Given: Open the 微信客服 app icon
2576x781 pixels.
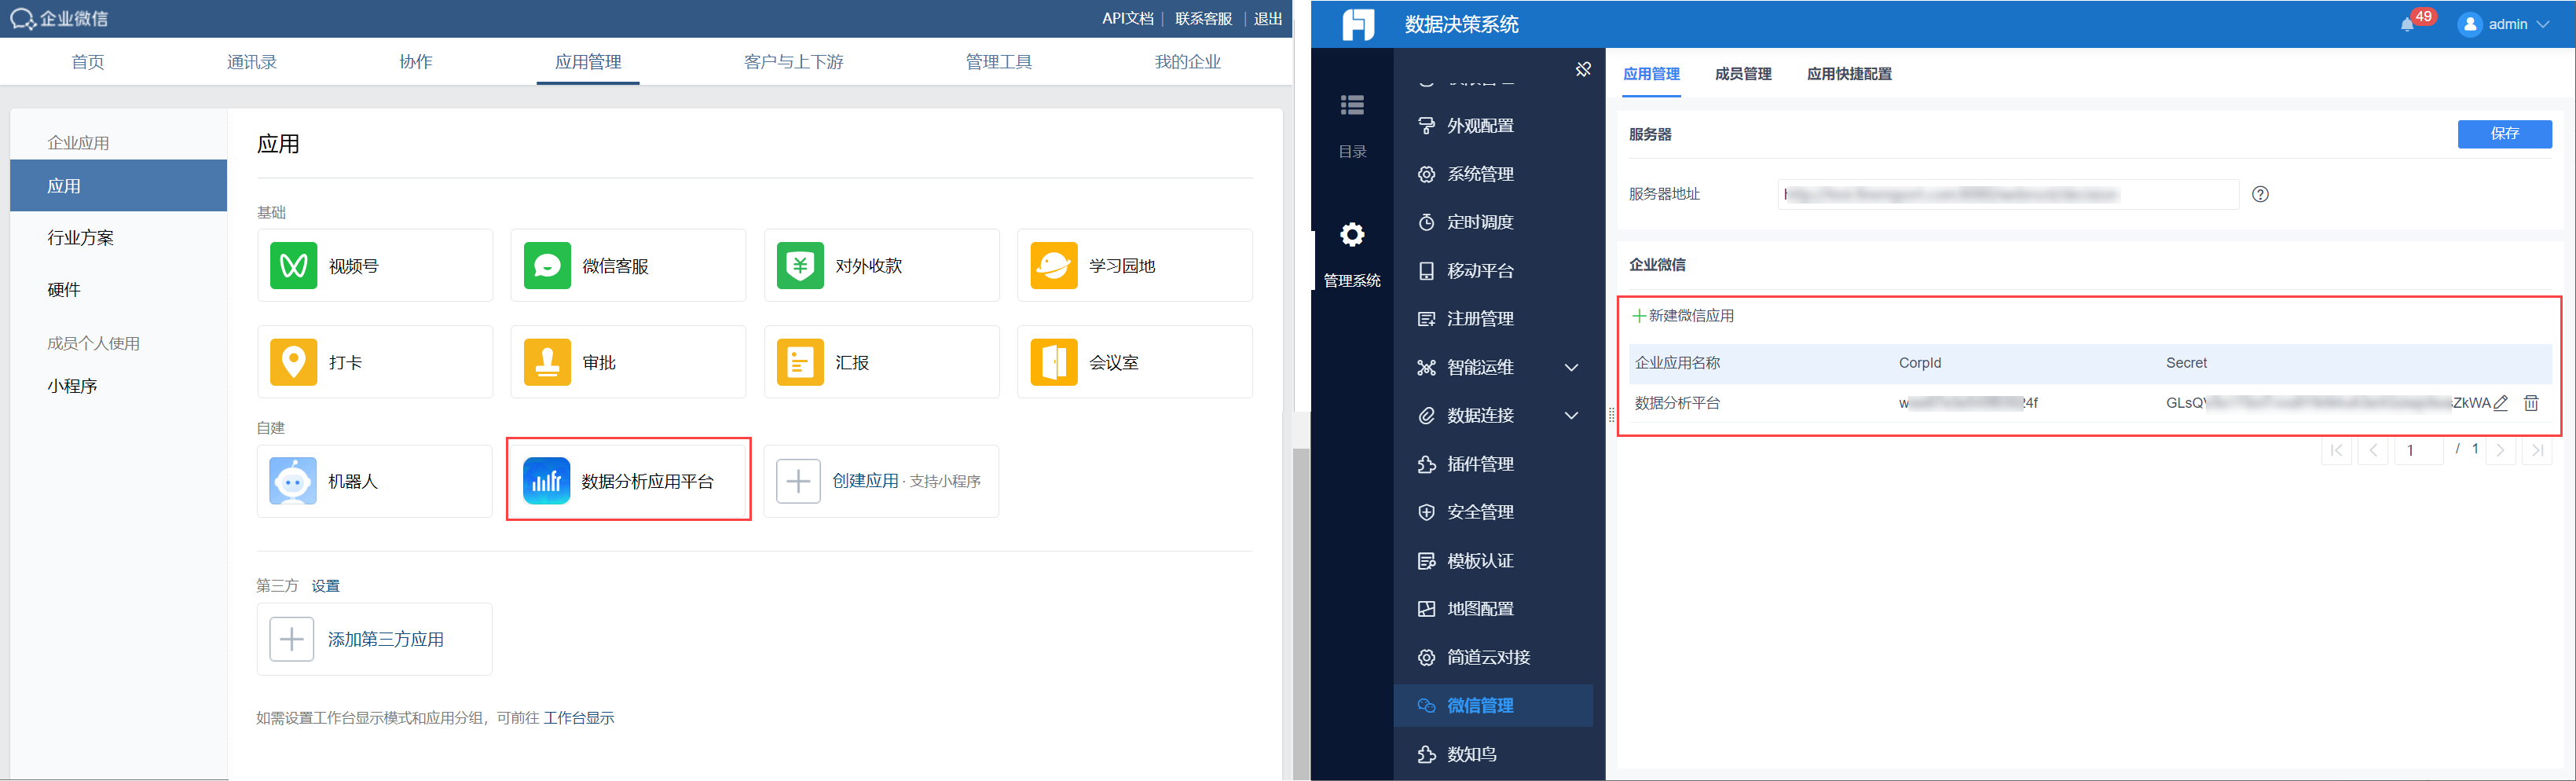Looking at the screenshot, I should [547, 265].
